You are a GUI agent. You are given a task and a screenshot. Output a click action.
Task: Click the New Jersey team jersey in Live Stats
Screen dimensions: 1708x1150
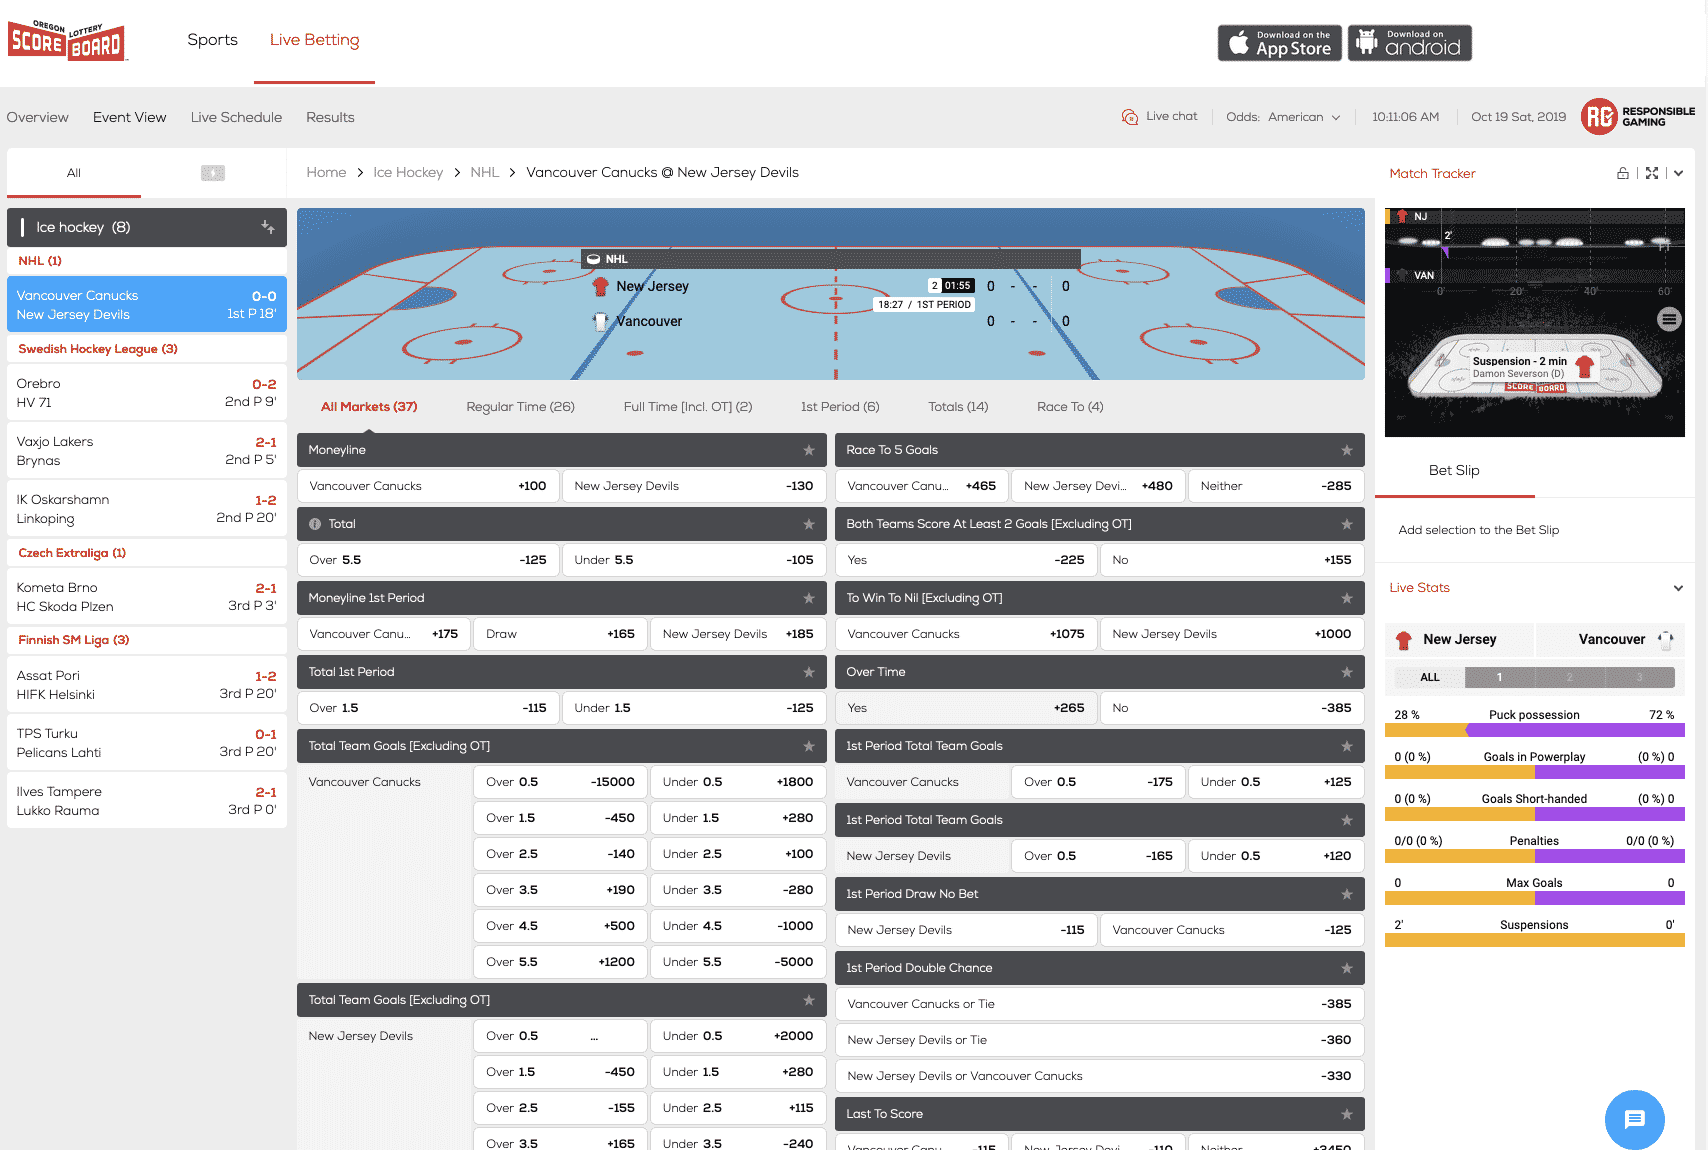pos(1404,640)
